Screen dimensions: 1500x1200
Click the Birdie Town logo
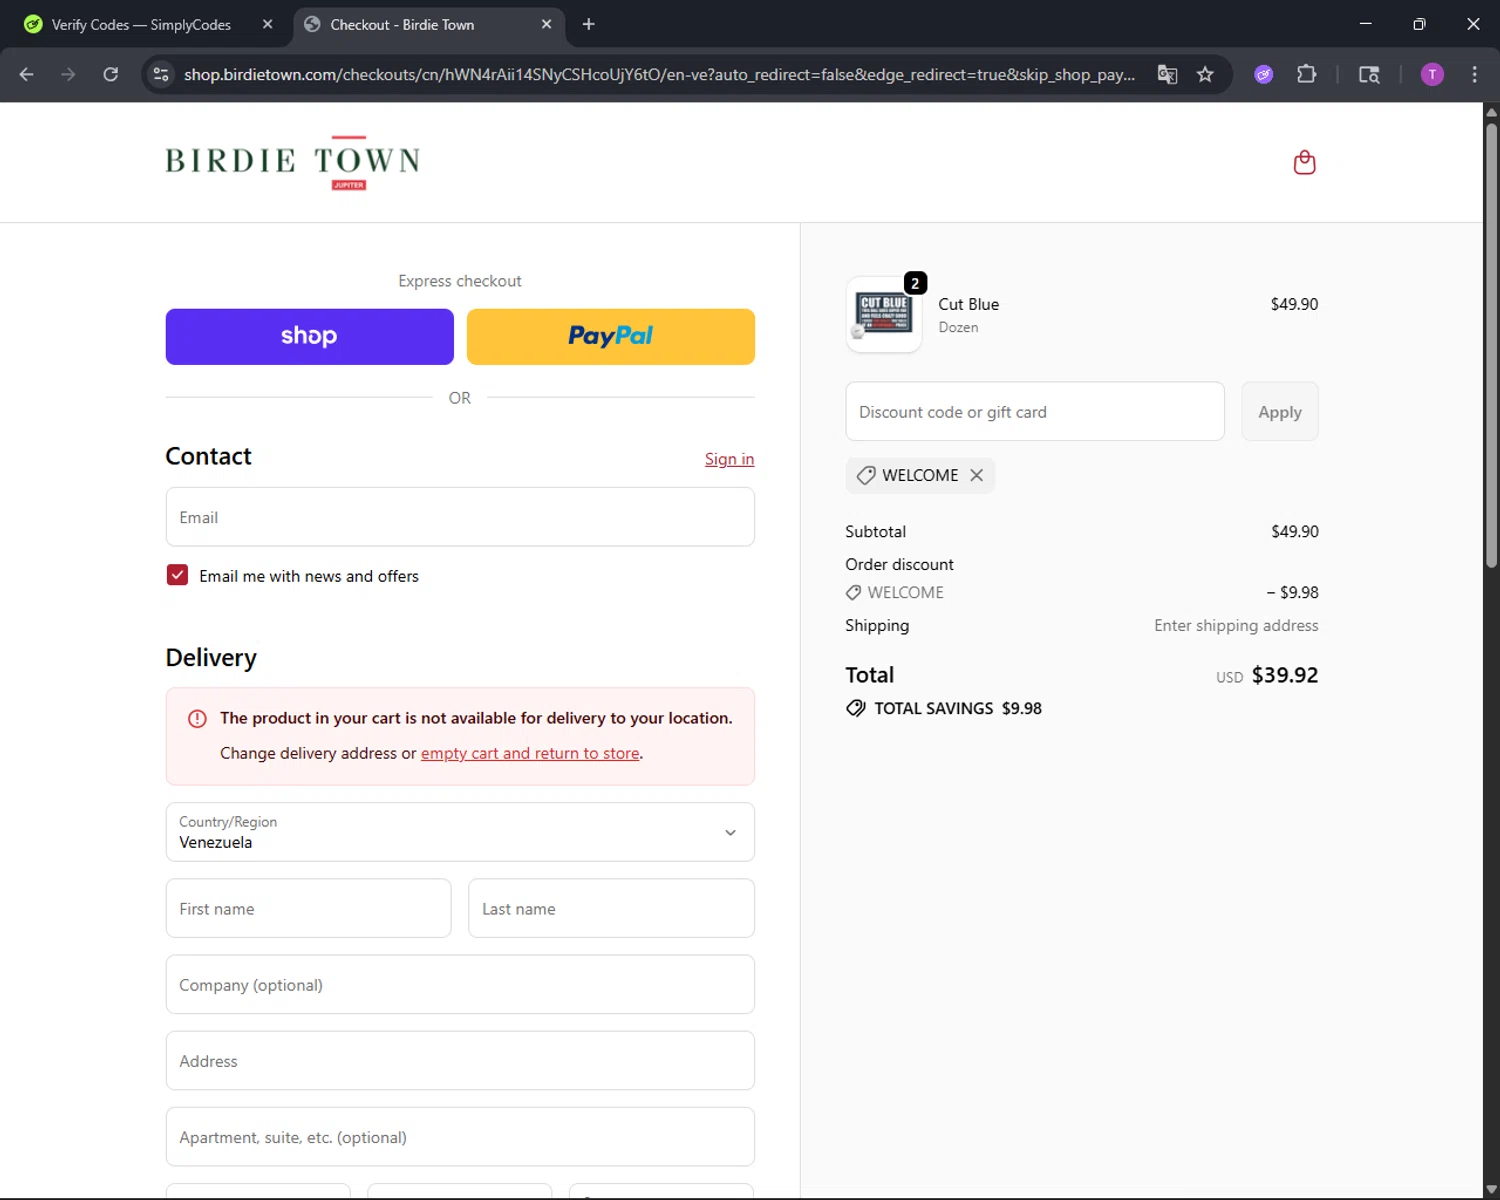pos(293,162)
